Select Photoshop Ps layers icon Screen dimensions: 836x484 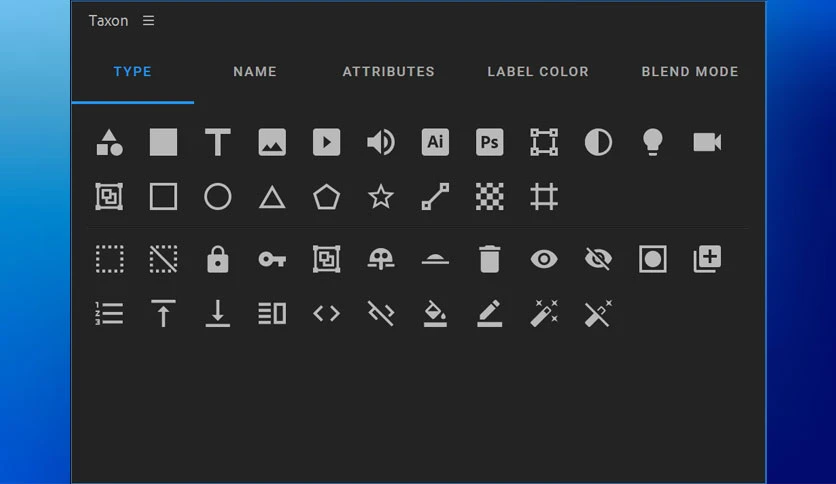(x=489, y=142)
